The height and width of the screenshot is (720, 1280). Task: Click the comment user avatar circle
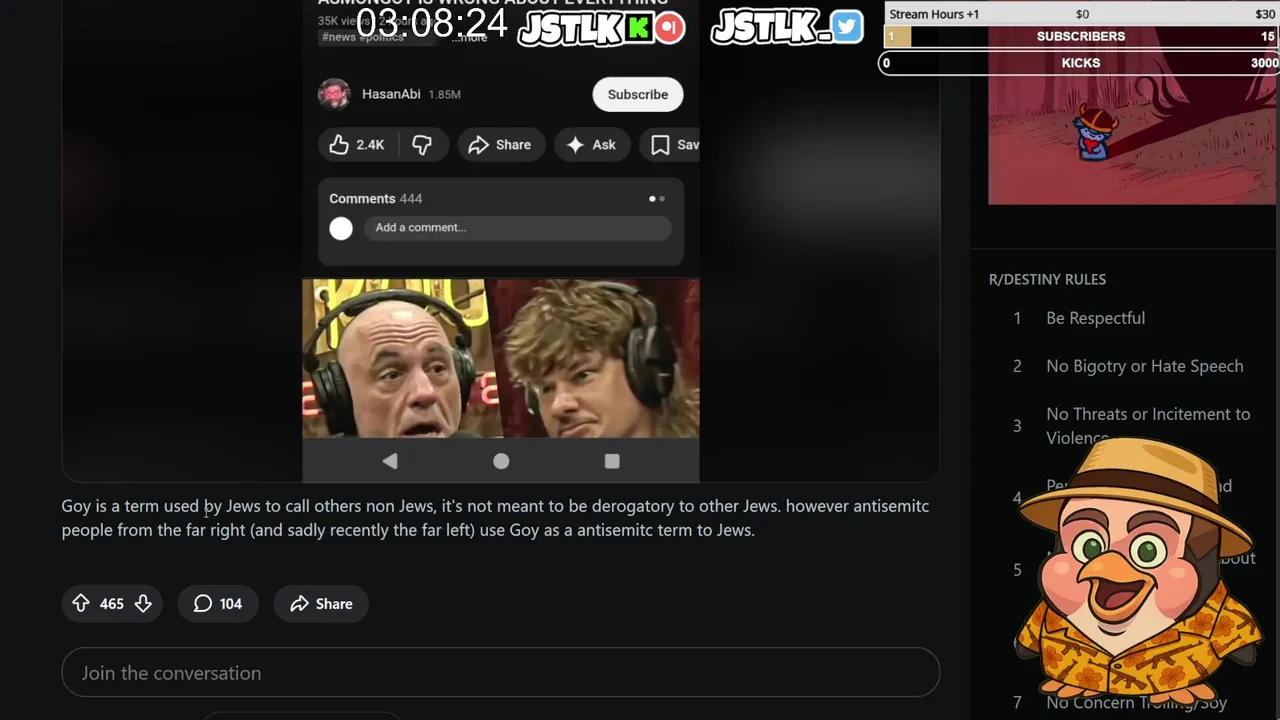point(341,228)
